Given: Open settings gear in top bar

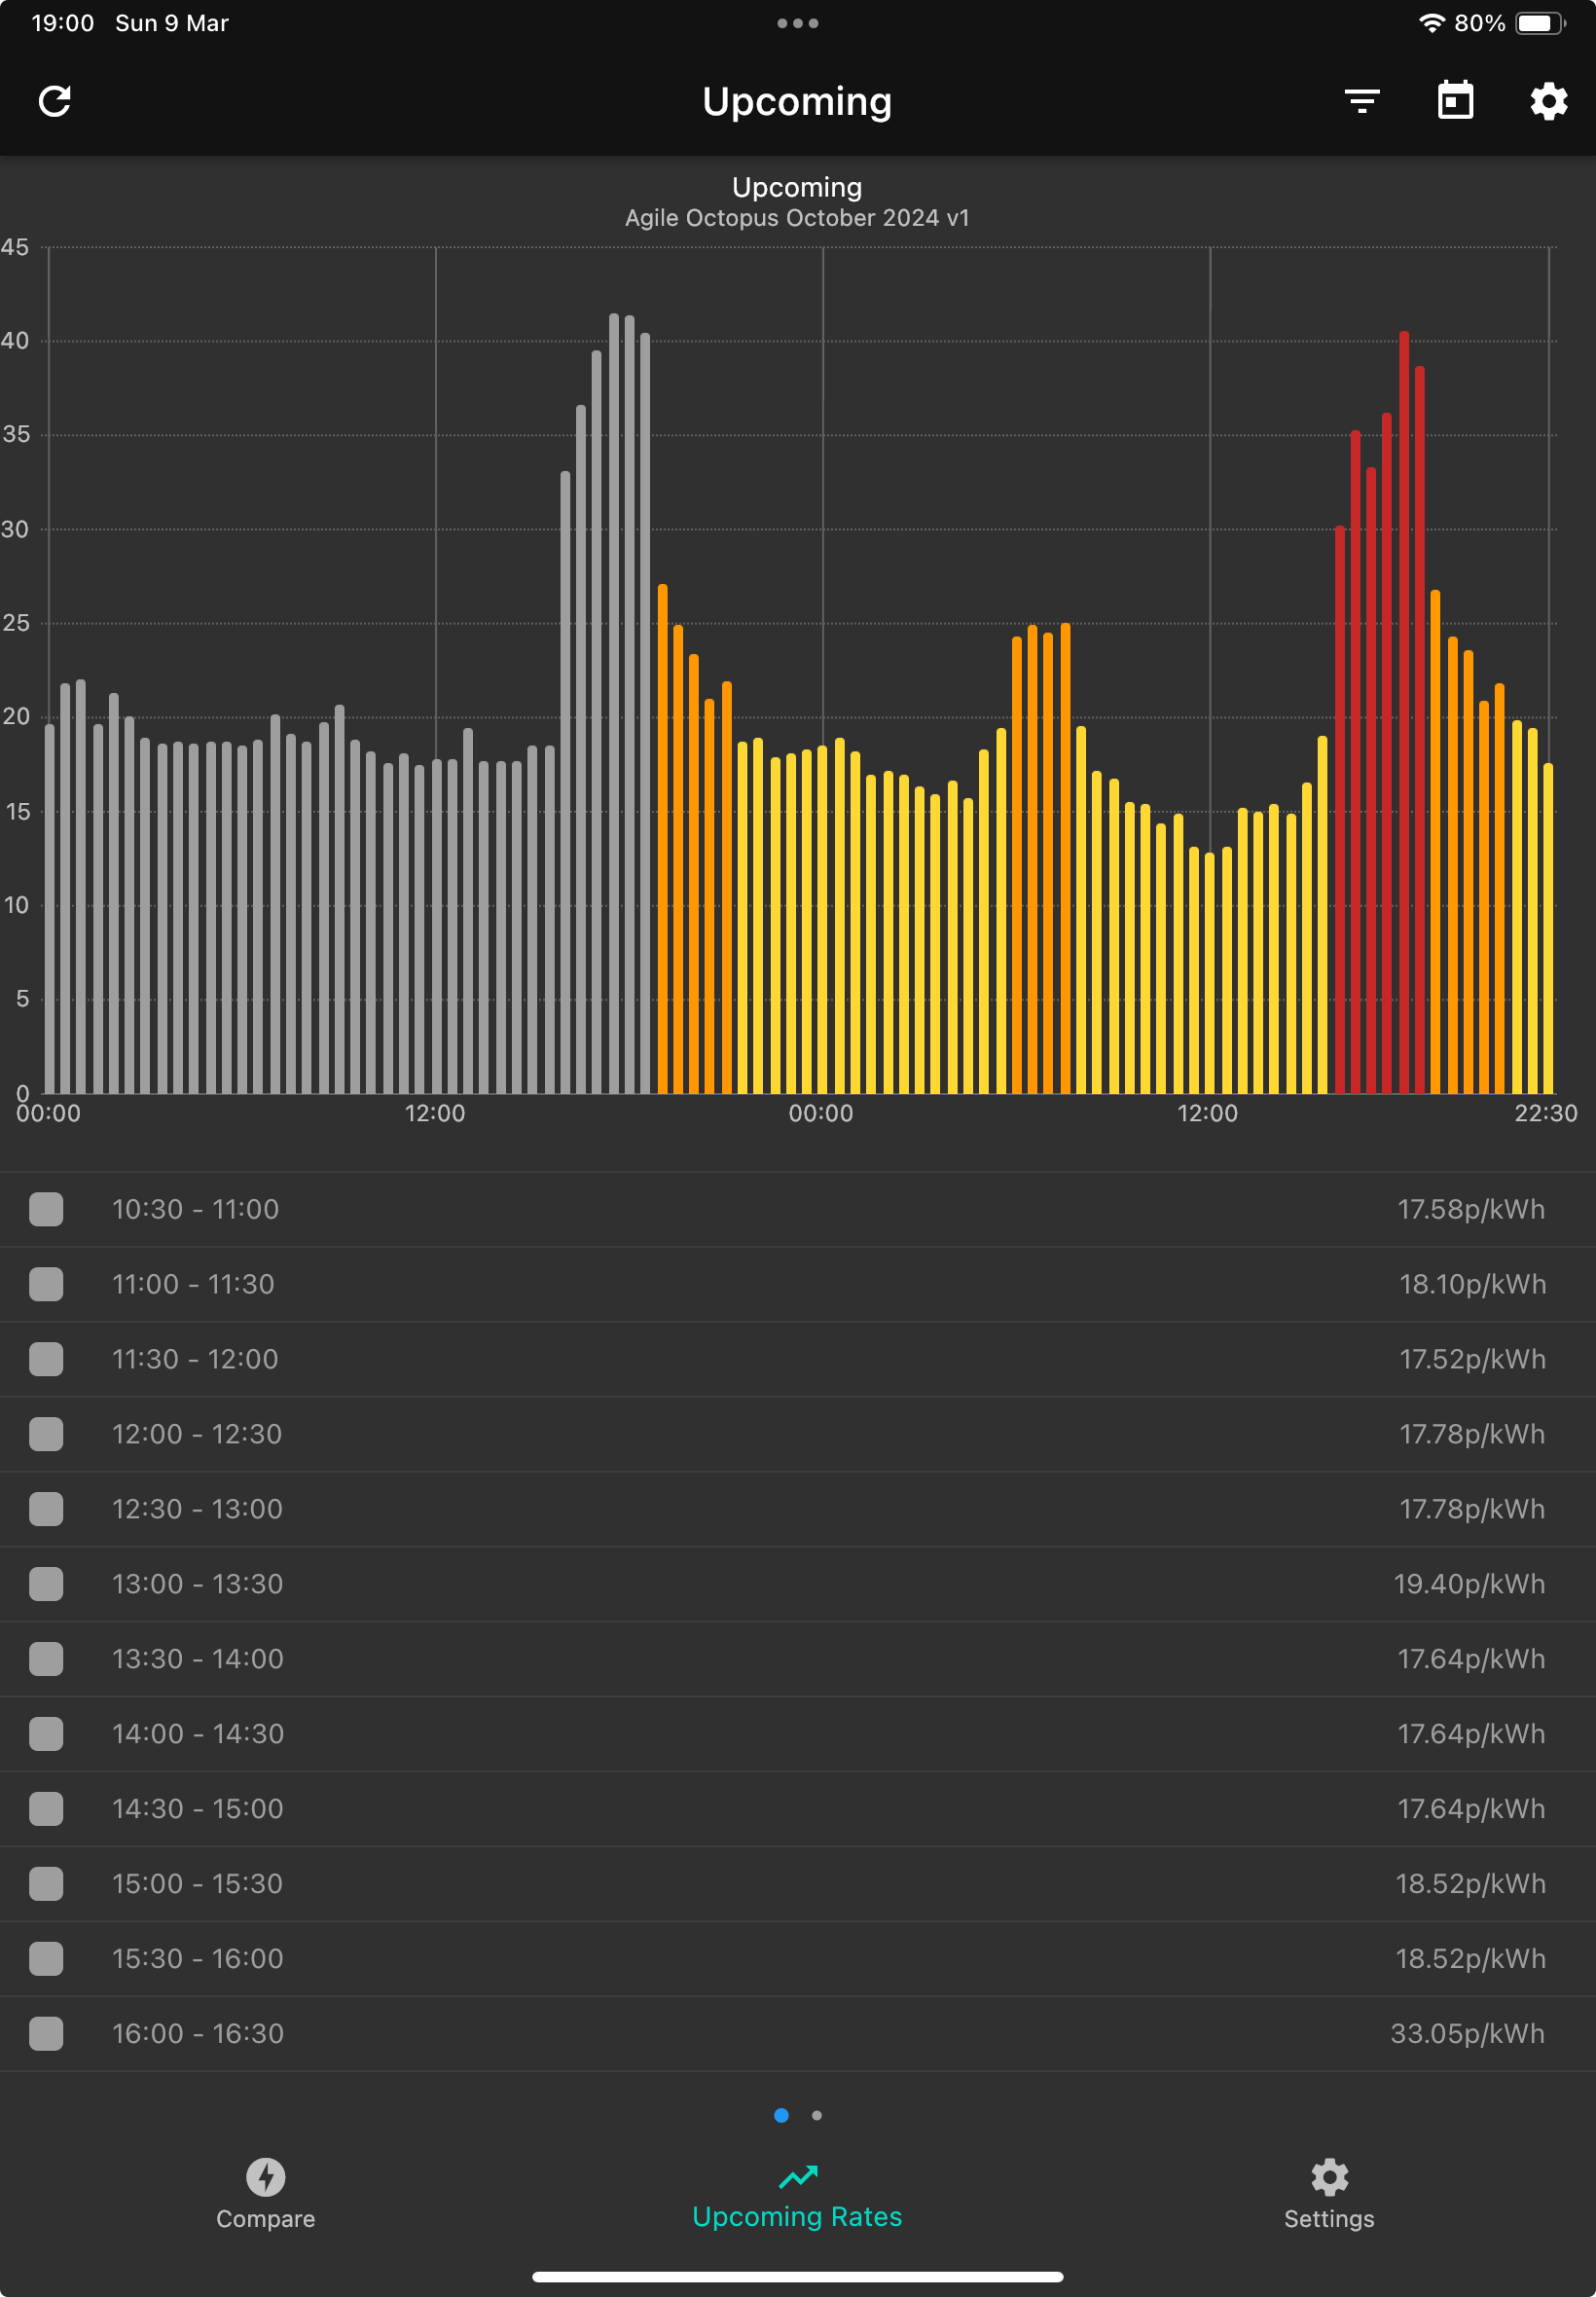Looking at the screenshot, I should tap(1548, 101).
